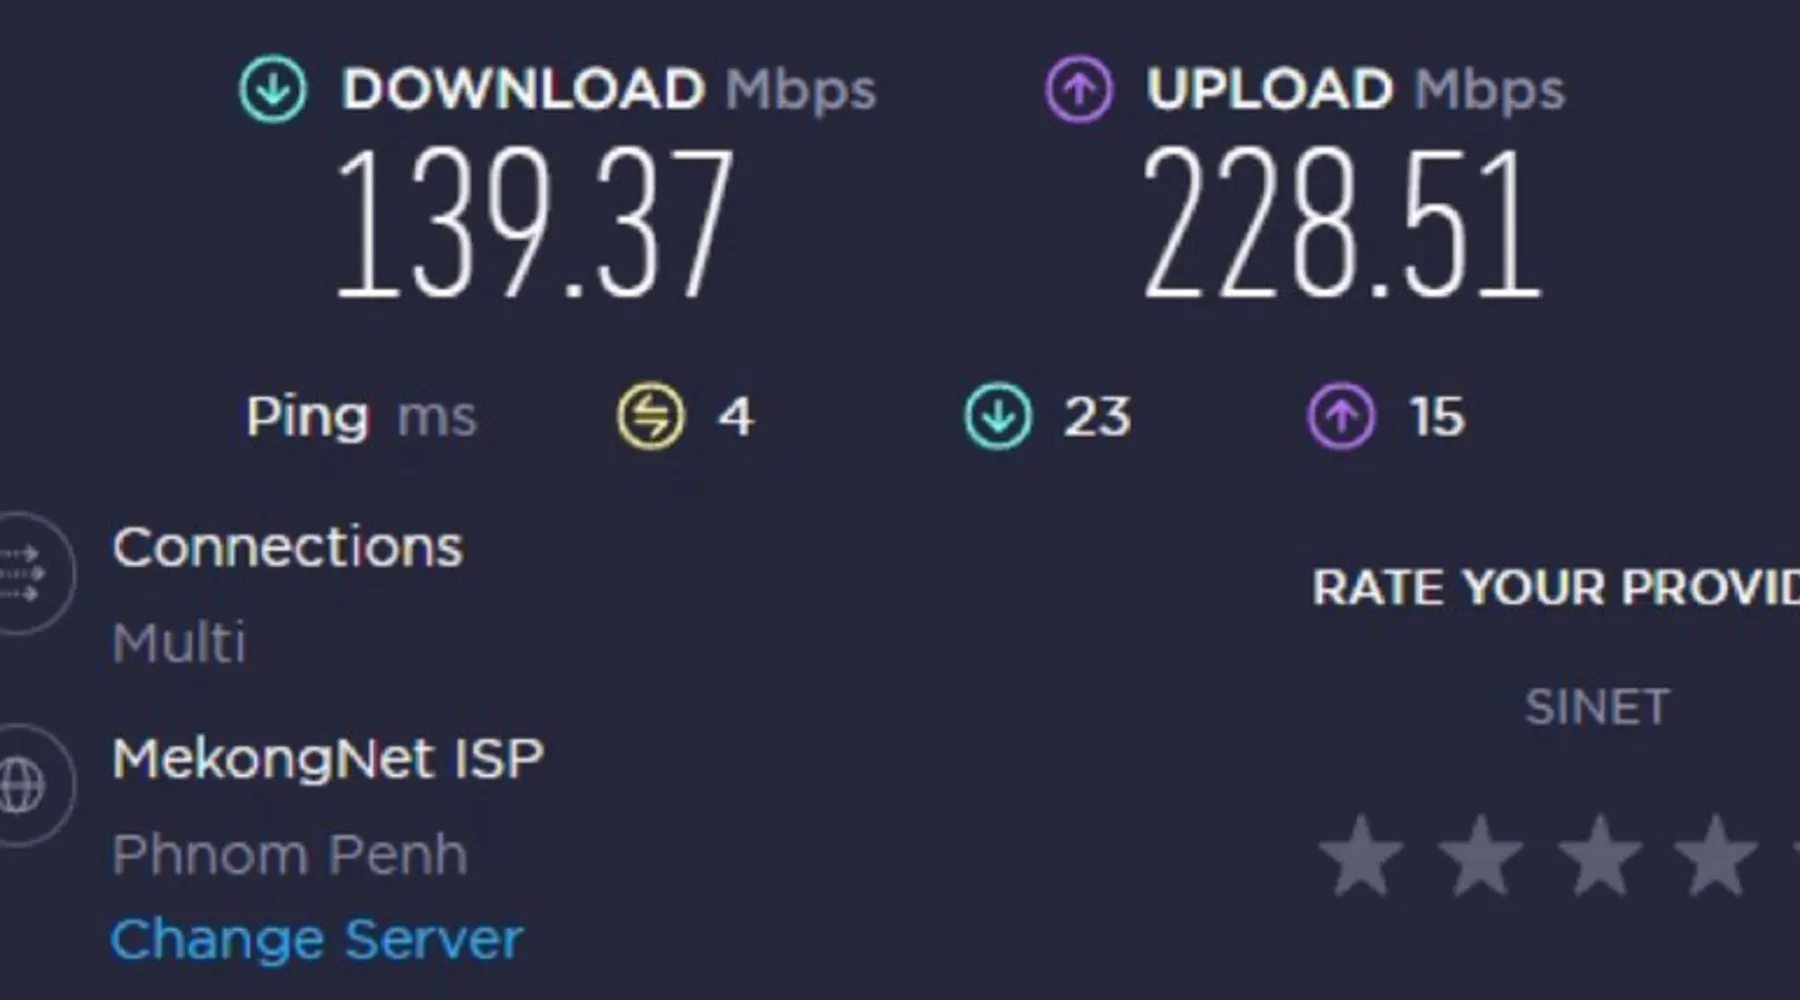The image size is (1800, 1000).
Task: Click the teal download arrow icon beside DOWNLOAD
Action: click(x=273, y=89)
